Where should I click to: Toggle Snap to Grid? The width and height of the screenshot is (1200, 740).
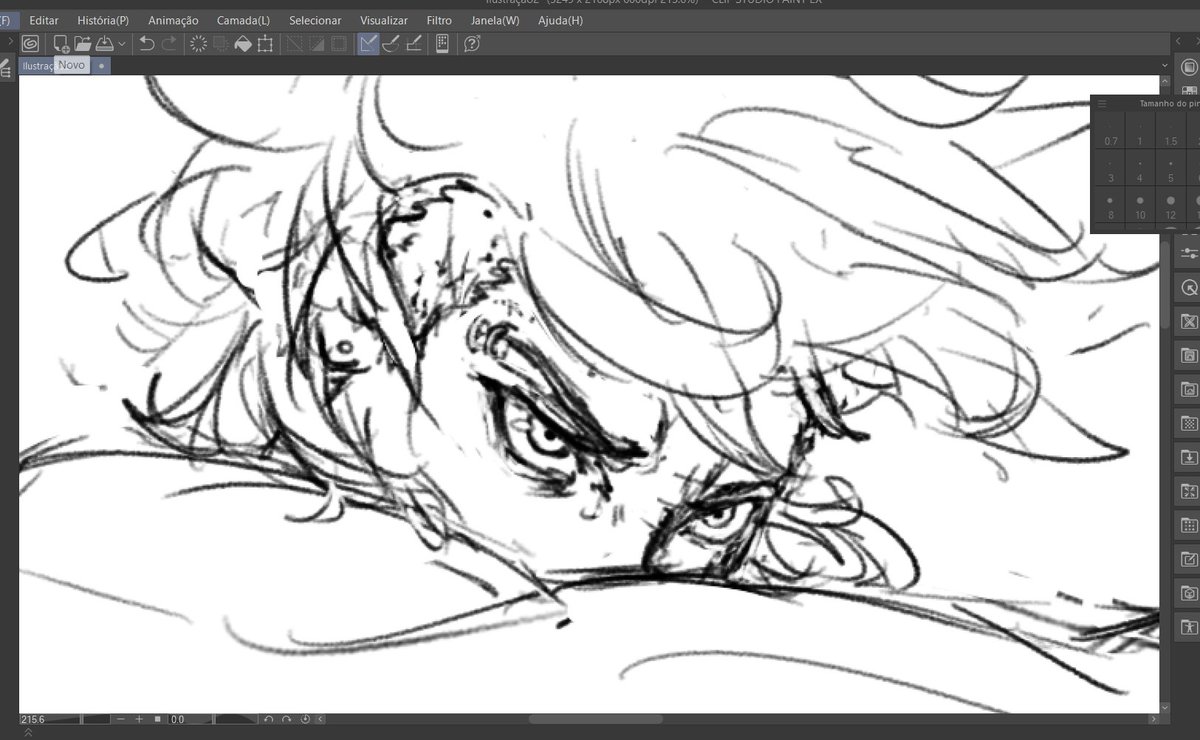[x=413, y=44]
